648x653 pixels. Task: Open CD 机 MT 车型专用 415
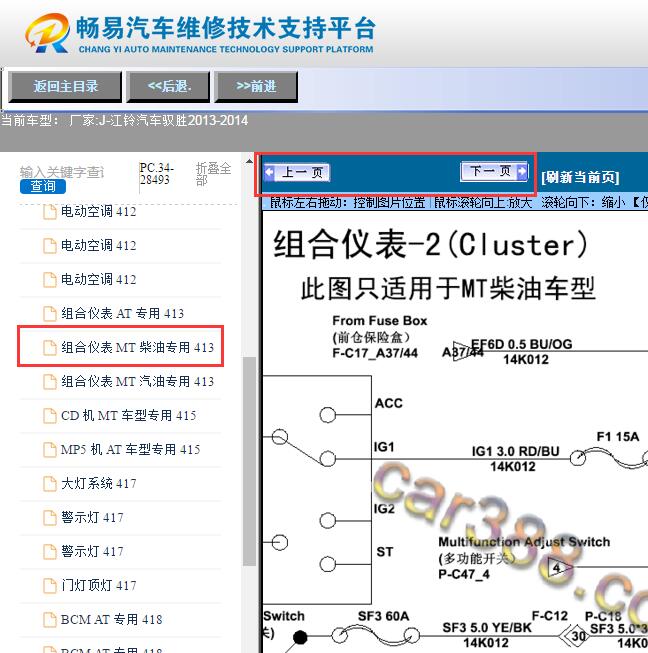(x=129, y=416)
